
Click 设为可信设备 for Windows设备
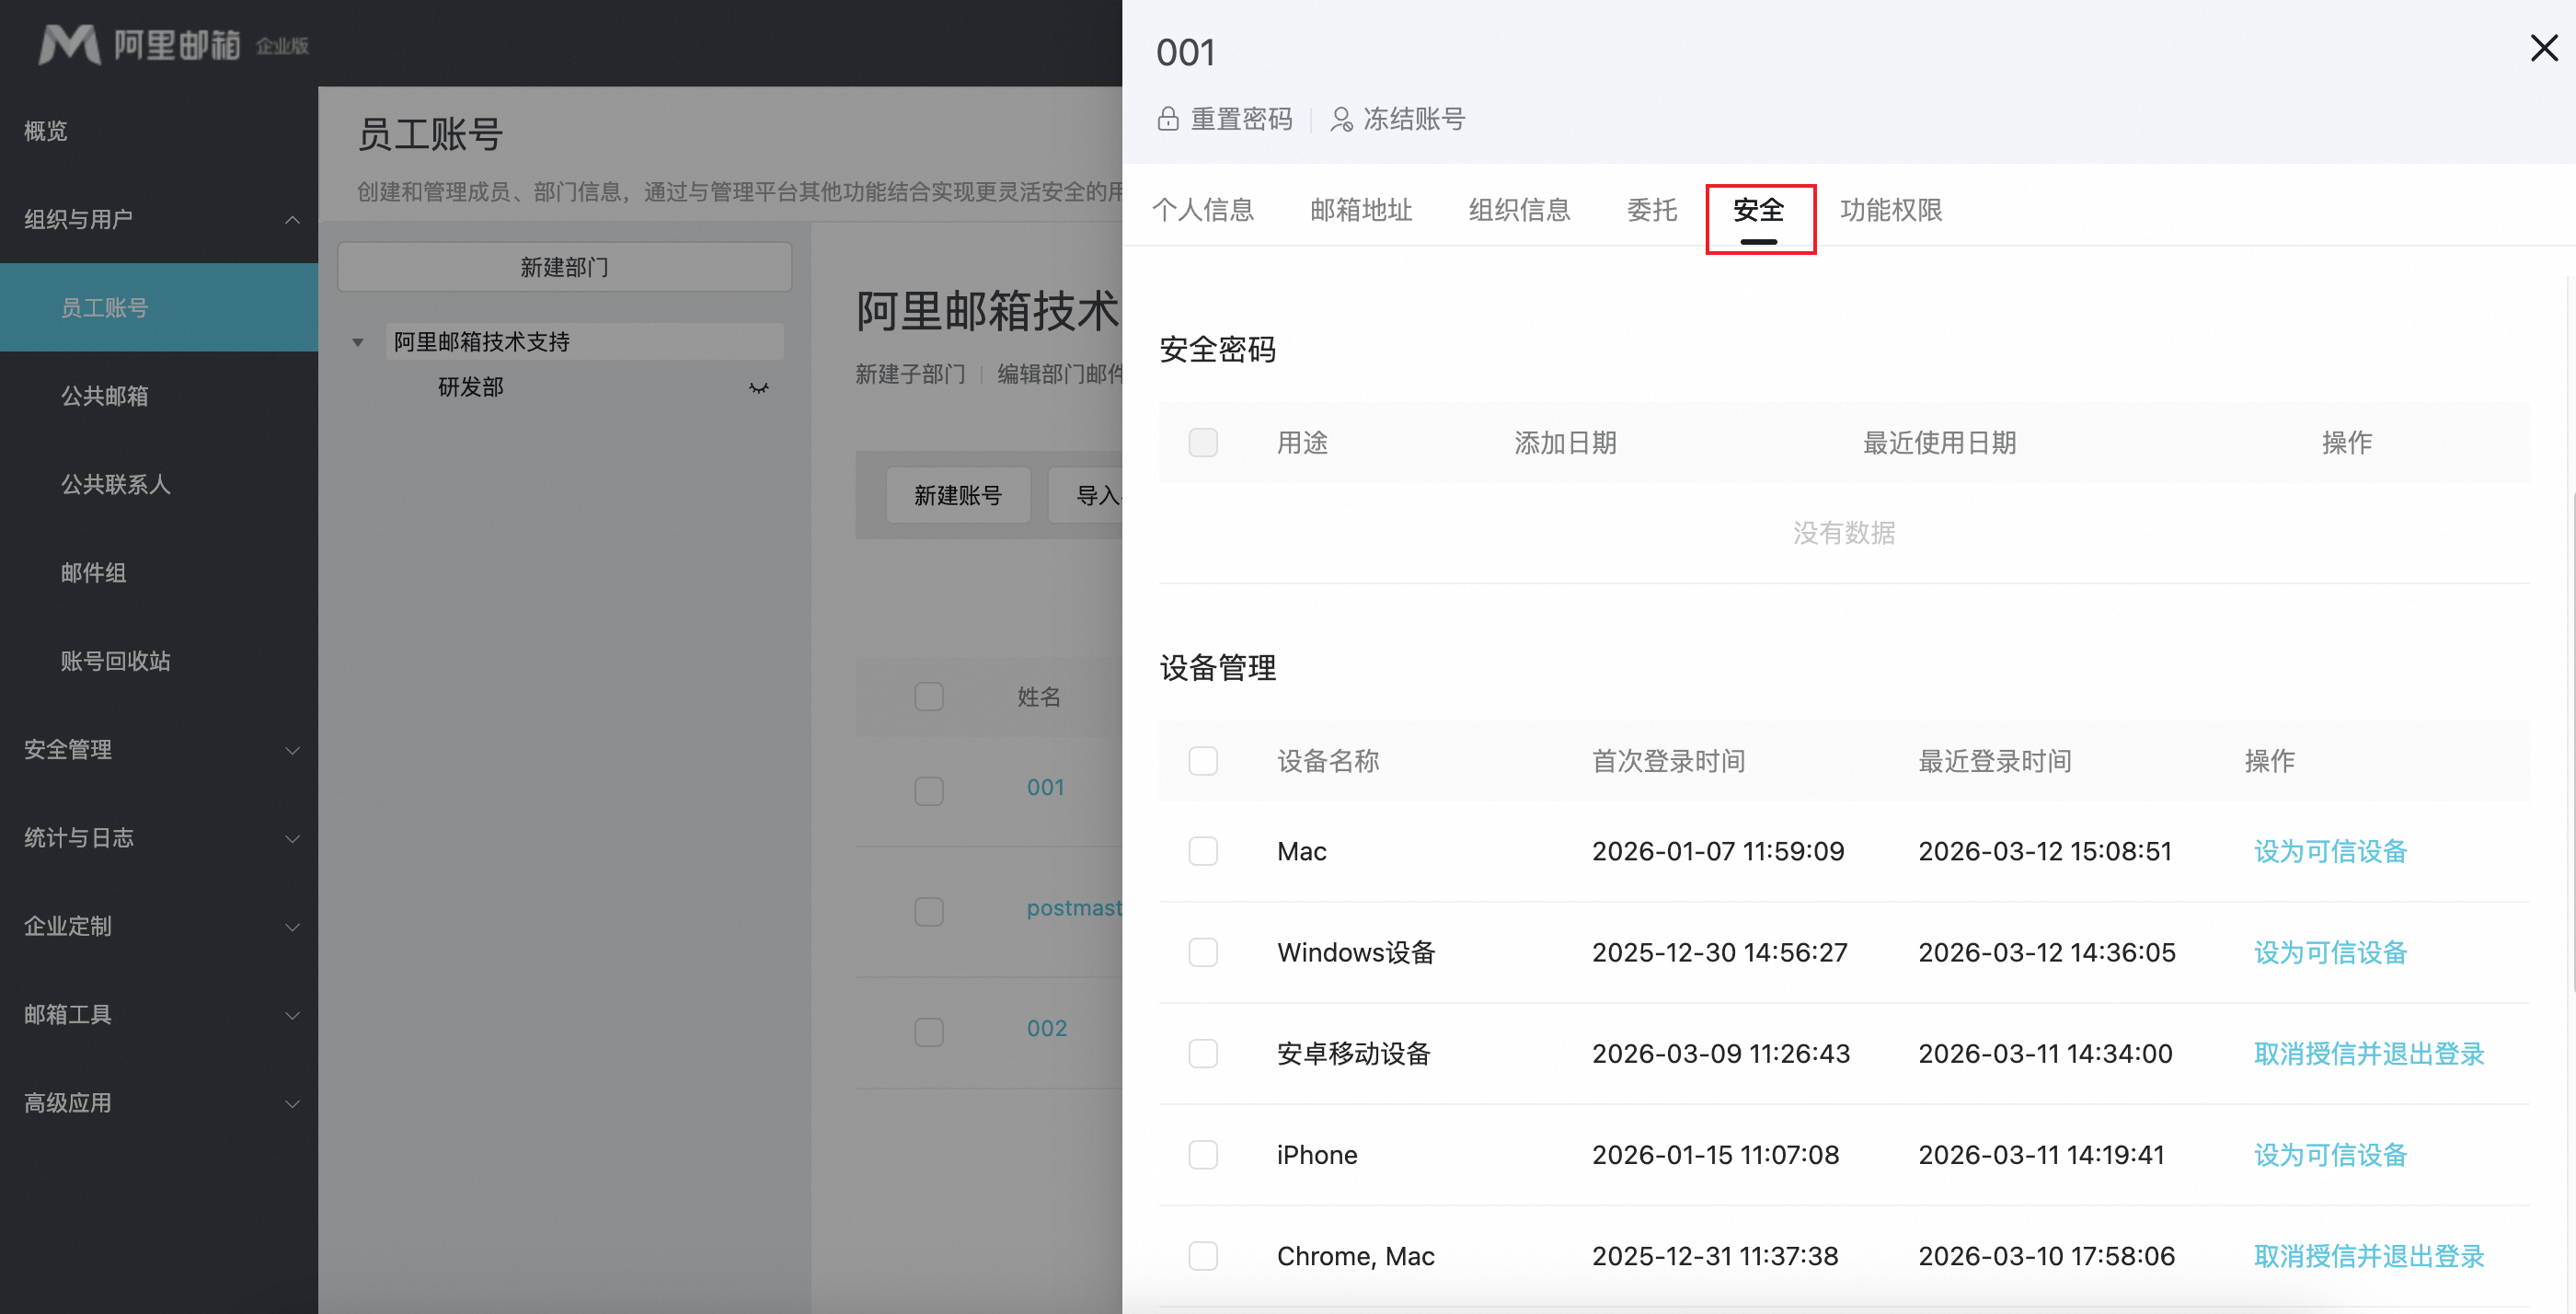tap(2329, 952)
